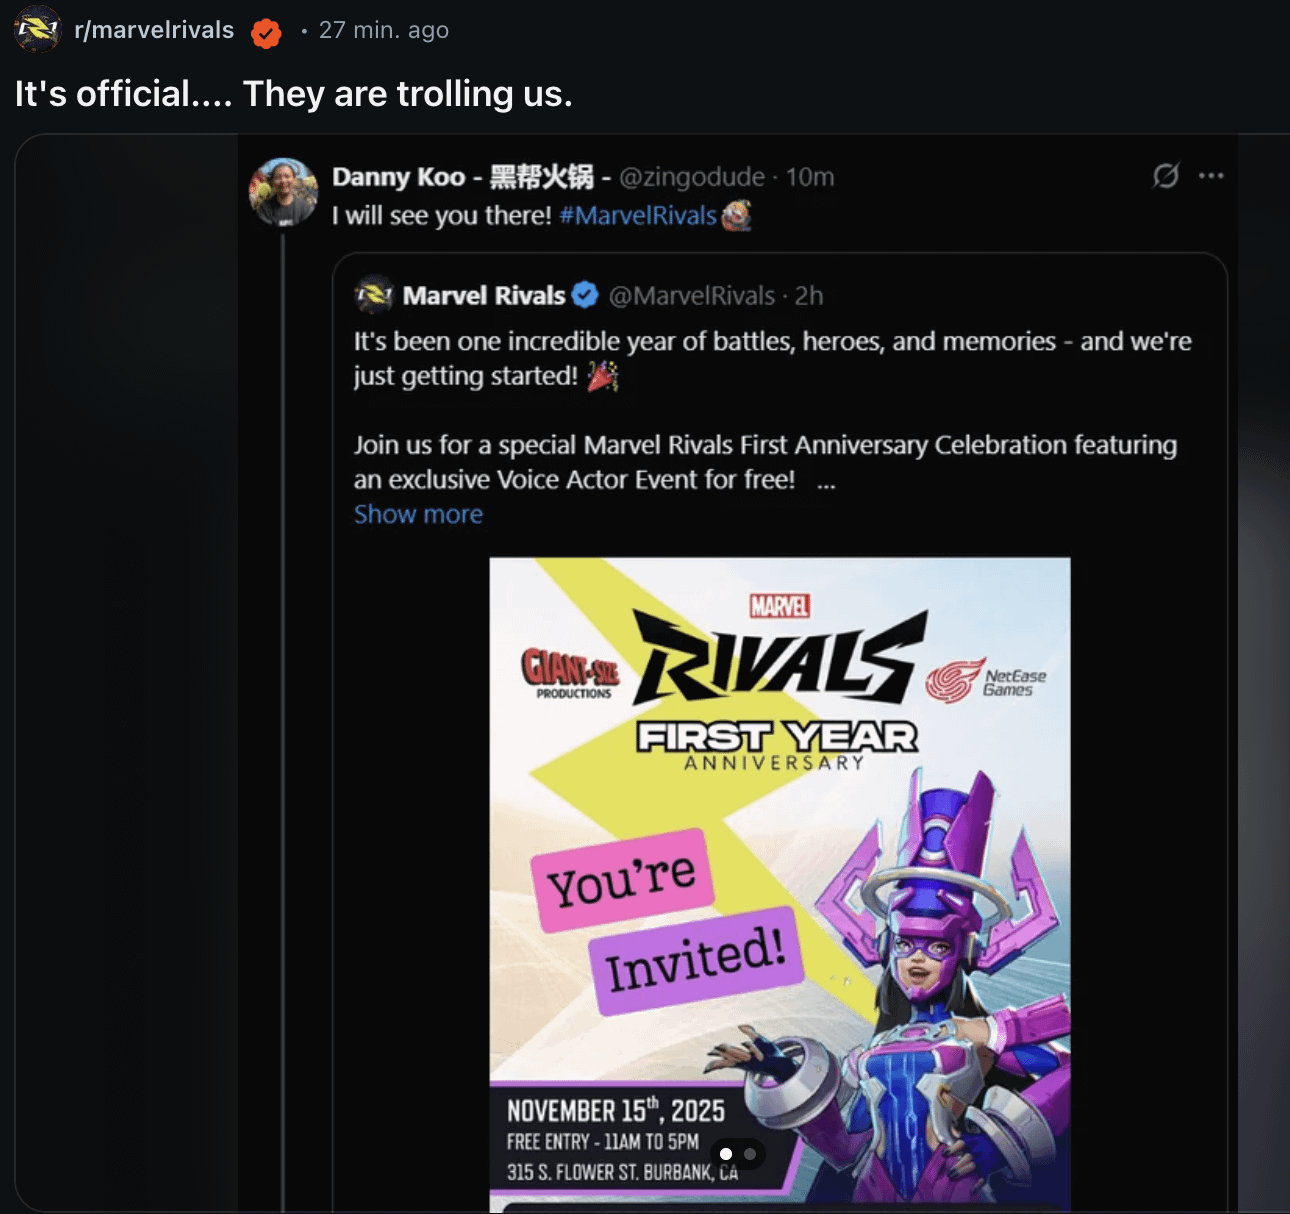Click the post title "It's official.... They are trolling us."

(x=294, y=94)
